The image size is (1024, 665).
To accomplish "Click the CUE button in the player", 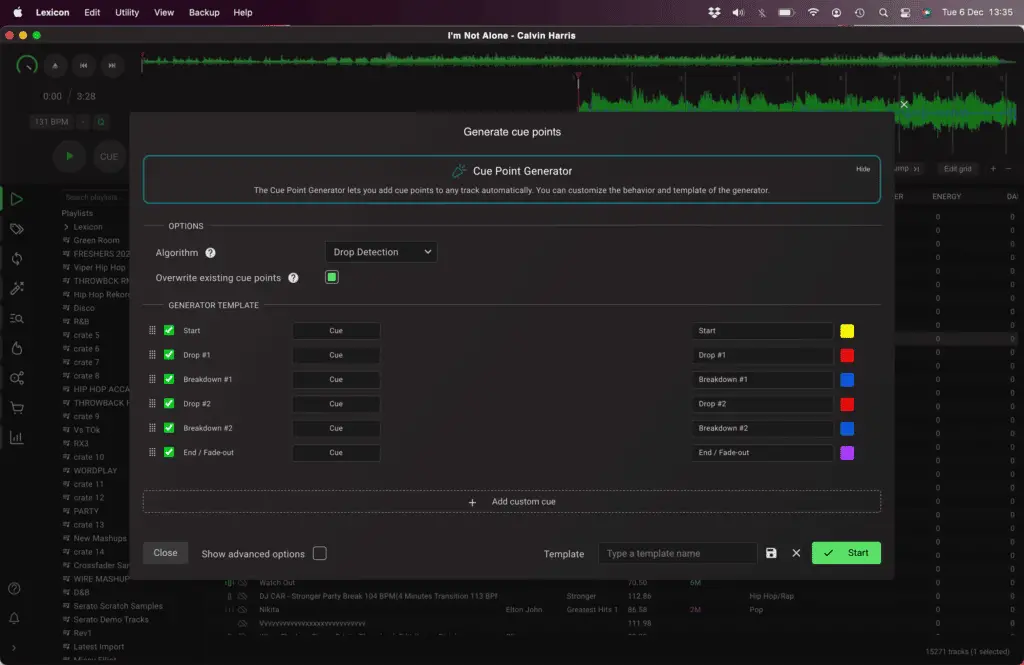I will [x=109, y=157].
